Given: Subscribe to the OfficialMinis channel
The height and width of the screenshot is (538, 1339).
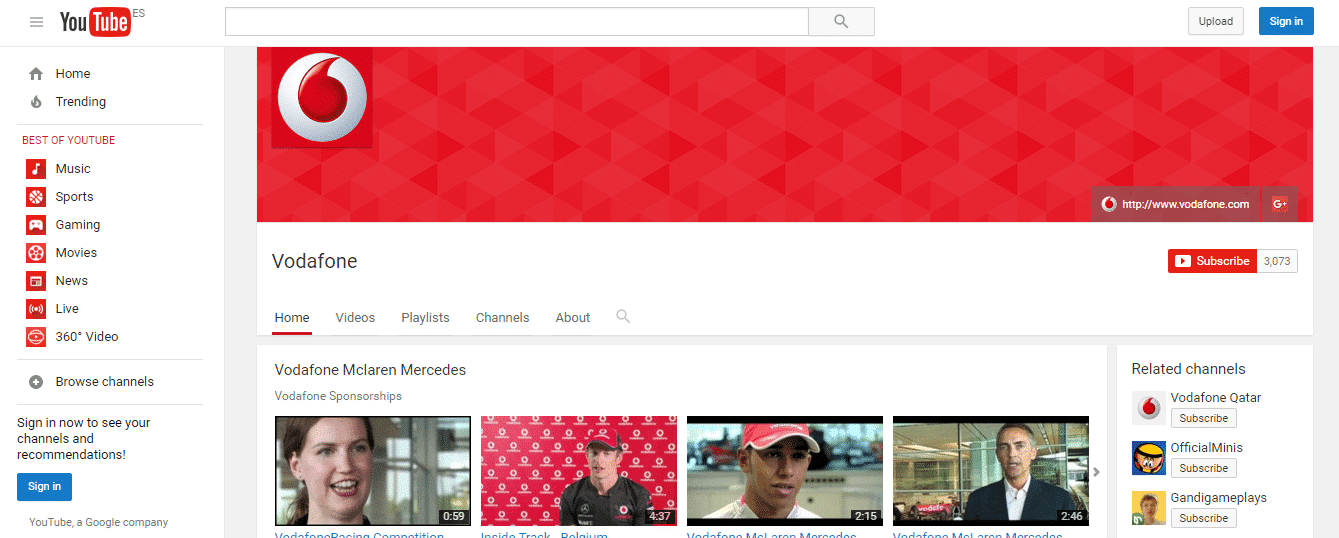Looking at the screenshot, I should (x=1203, y=468).
